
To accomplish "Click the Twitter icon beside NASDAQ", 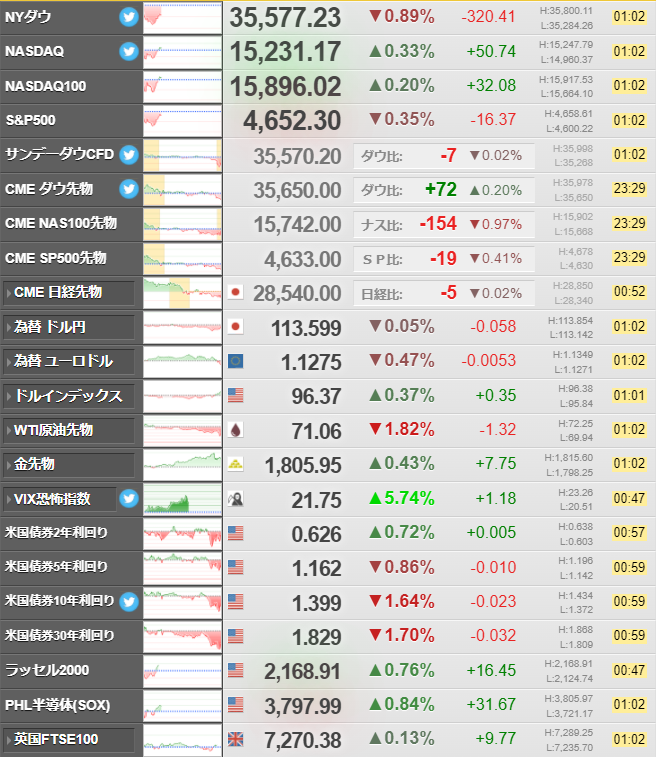I will [129, 51].
